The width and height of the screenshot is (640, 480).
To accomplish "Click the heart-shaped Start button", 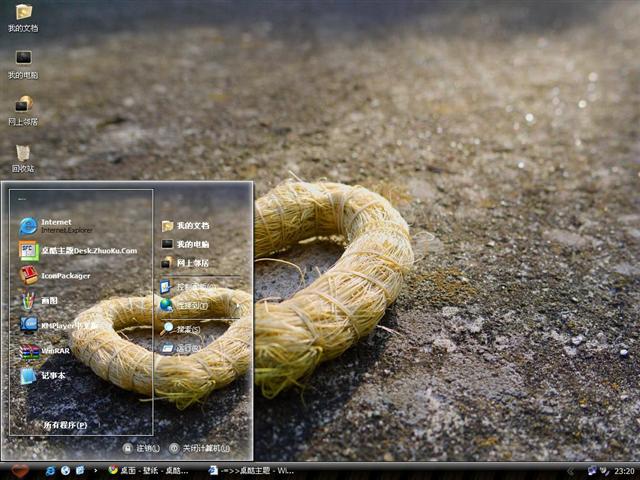I will [x=20, y=471].
